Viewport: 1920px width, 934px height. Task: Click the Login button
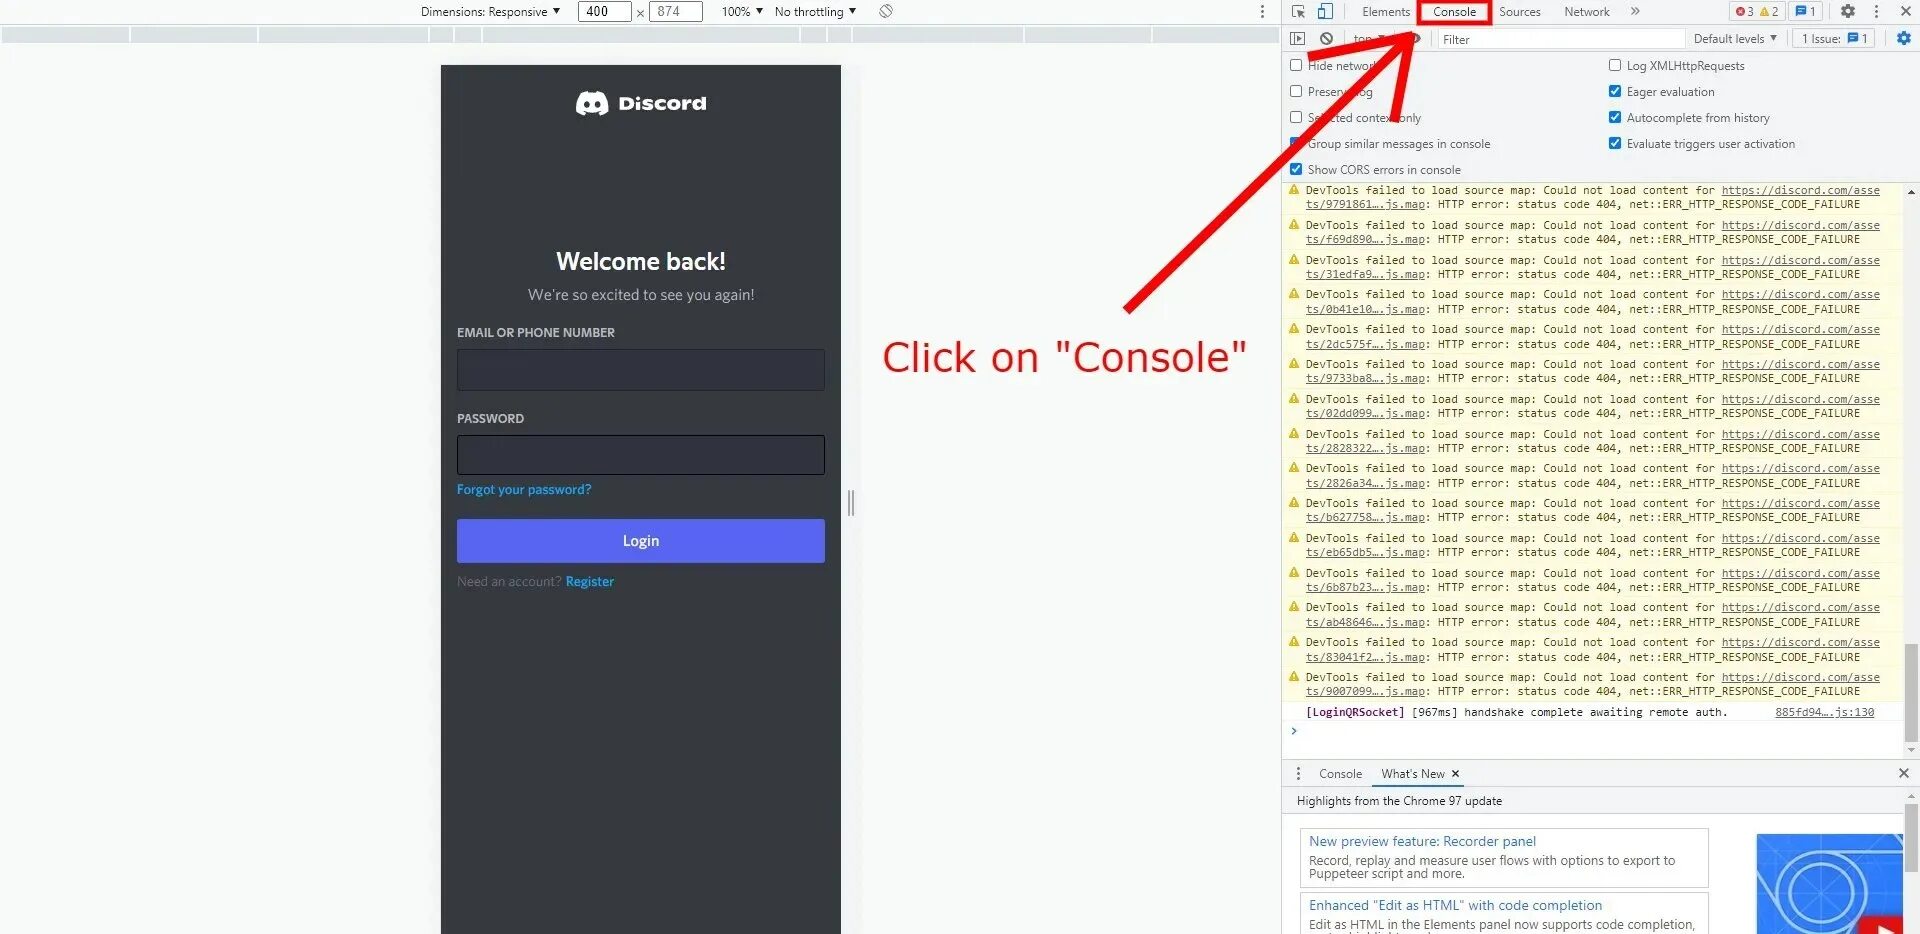tap(641, 541)
